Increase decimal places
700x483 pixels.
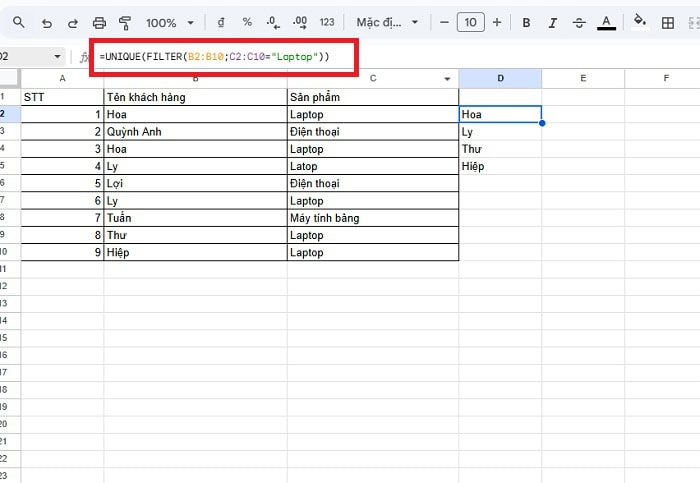(300, 22)
